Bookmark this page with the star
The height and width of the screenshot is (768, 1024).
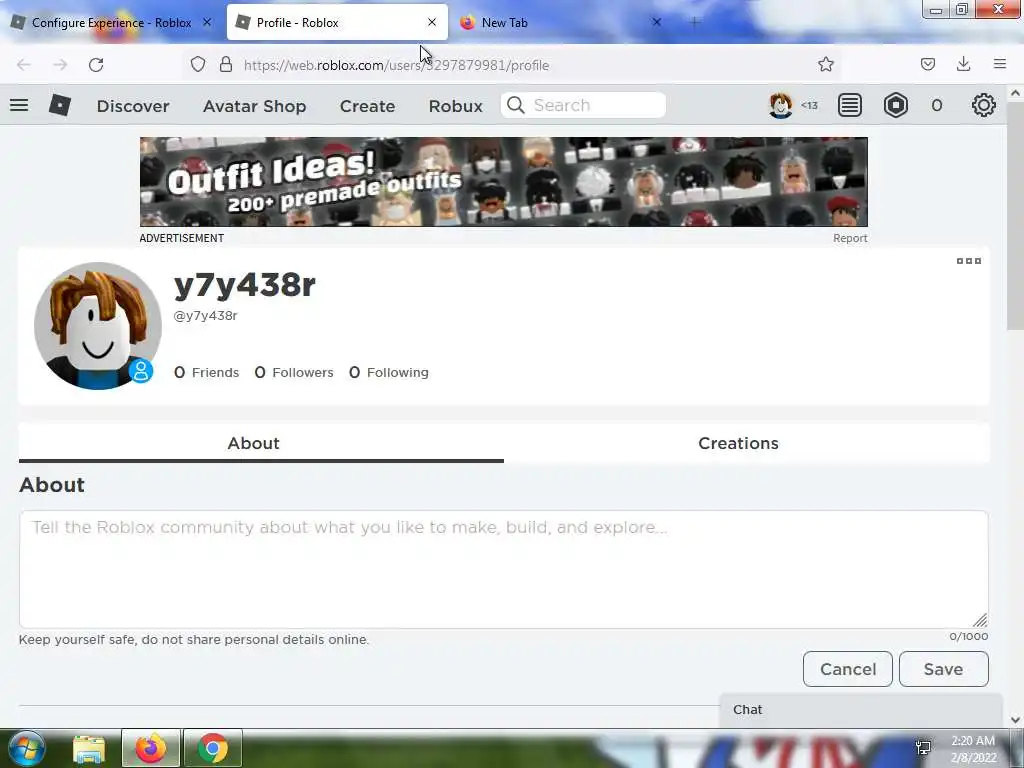tap(825, 64)
